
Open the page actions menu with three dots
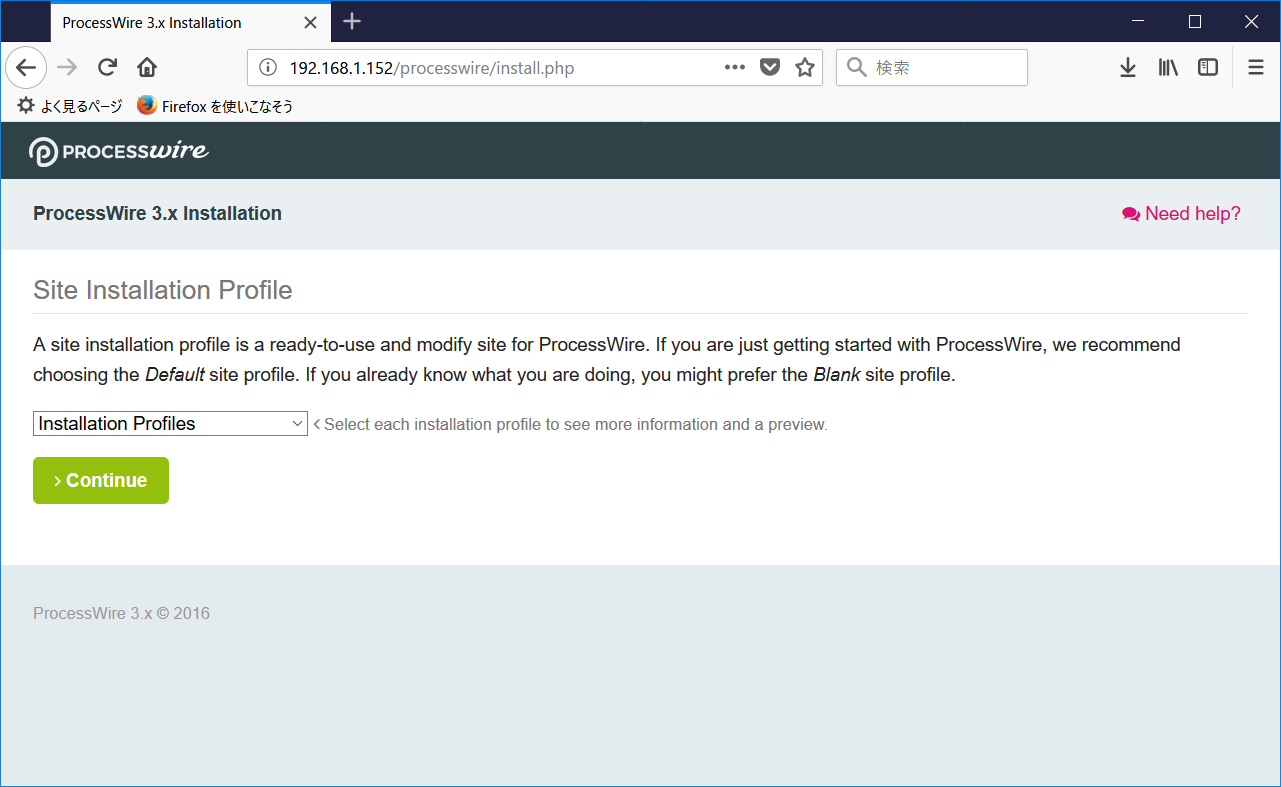tap(735, 67)
